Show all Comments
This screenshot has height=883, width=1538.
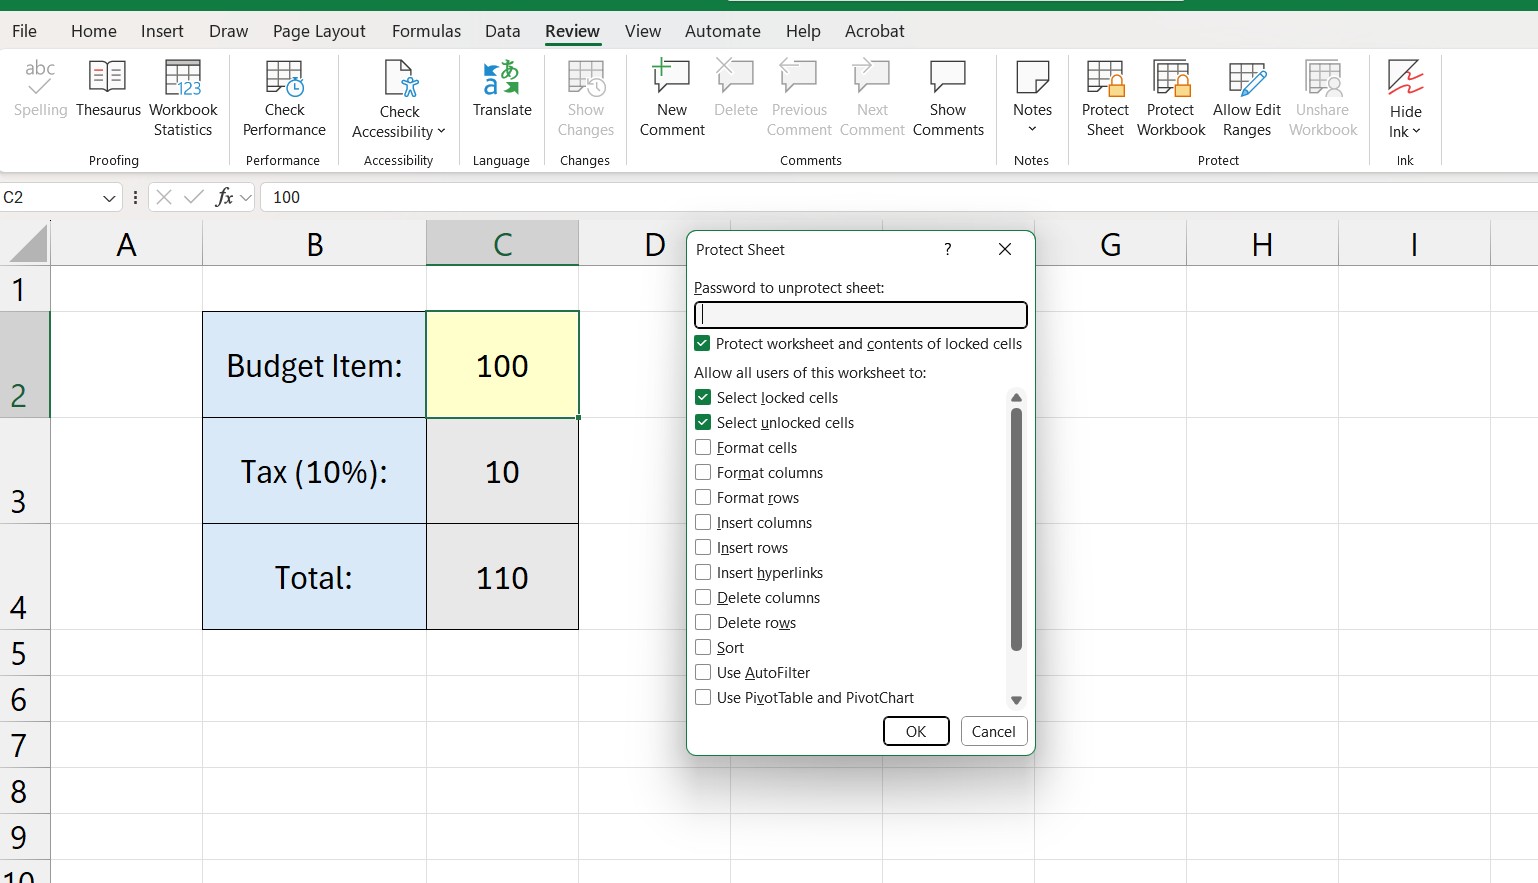(947, 95)
